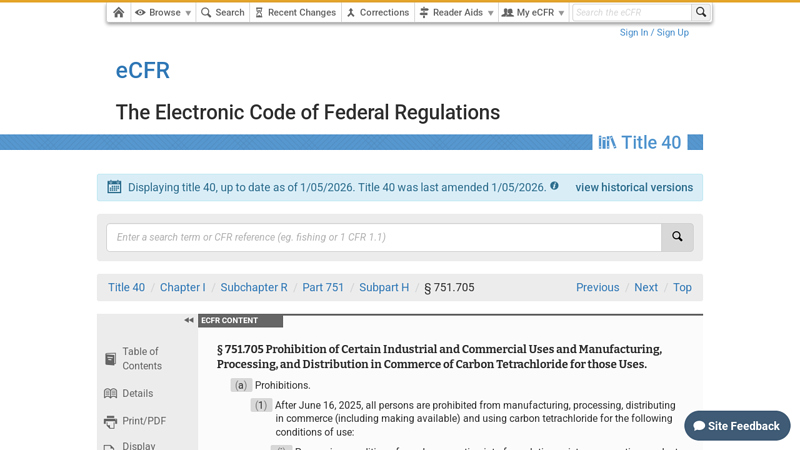Open the Search menu item

(222, 12)
